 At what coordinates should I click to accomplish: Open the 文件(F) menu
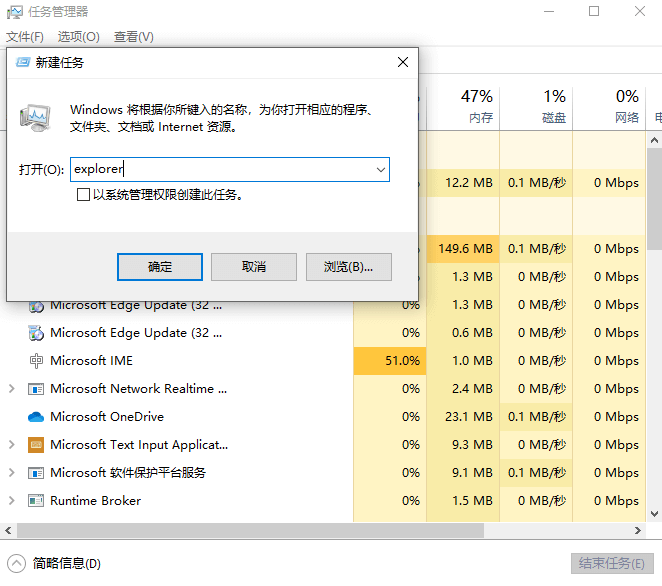click(25, 37)
